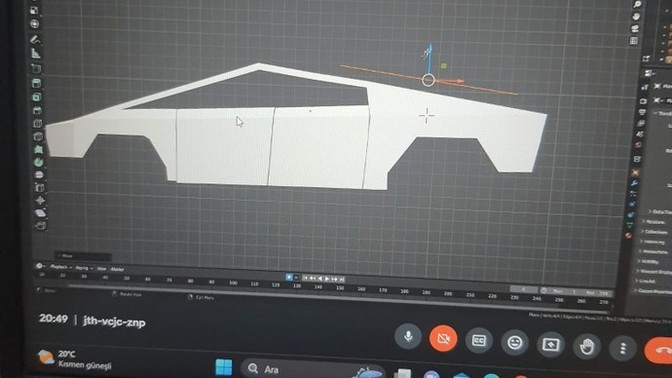
Task: Expand the Viewport Display panel
Action: pyautogui.click(x=654, y=272)
